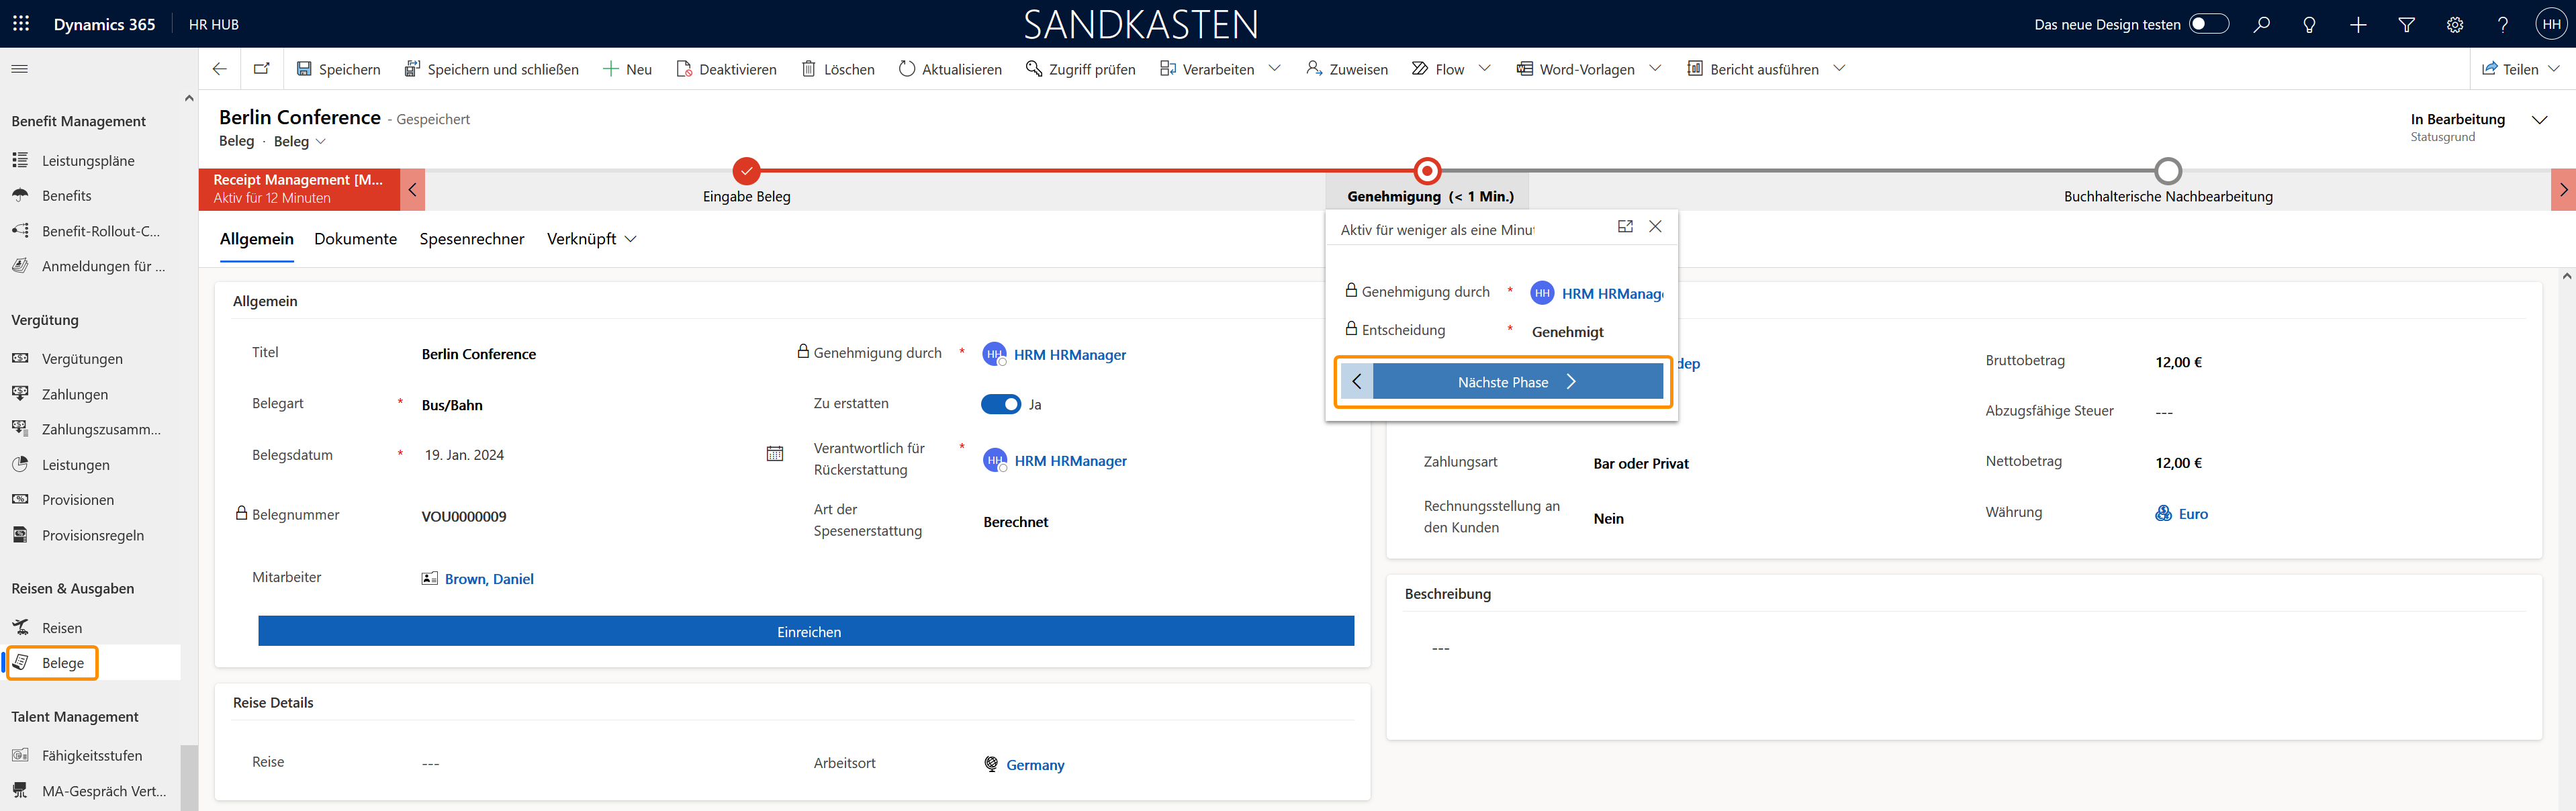Open the Dynamics 365 app launcher grid
The width and height of the screenshot is (2576, 811).
click(x=21, y=24)
